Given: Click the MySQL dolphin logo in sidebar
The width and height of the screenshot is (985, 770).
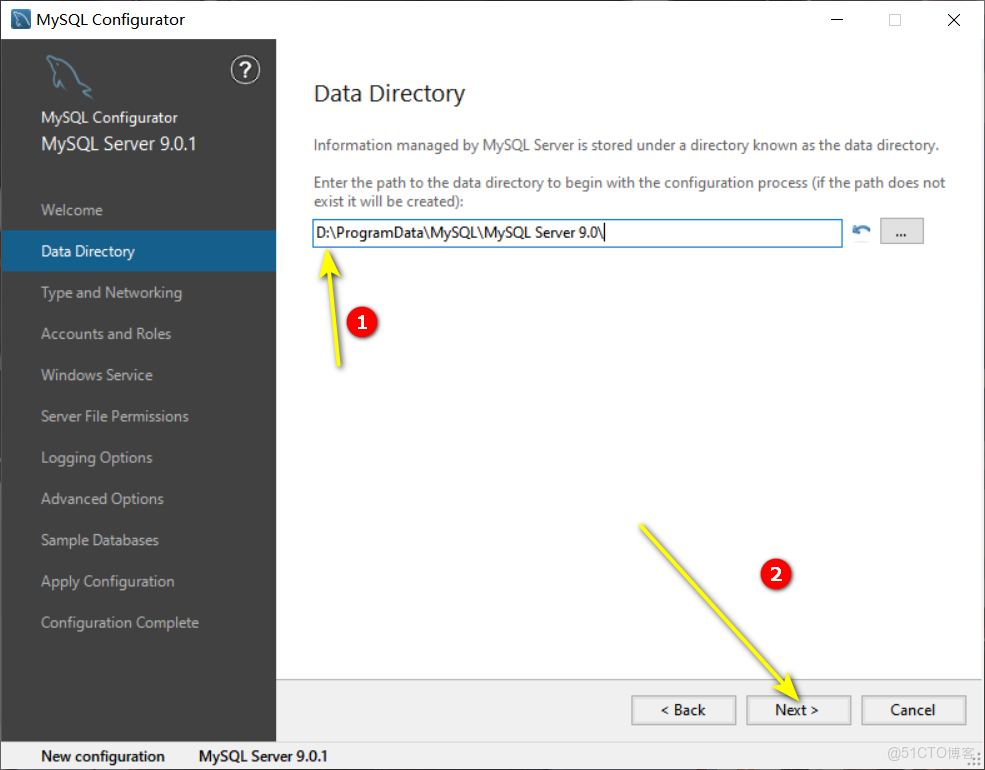Looking at the screenshot, I should 68,77.
